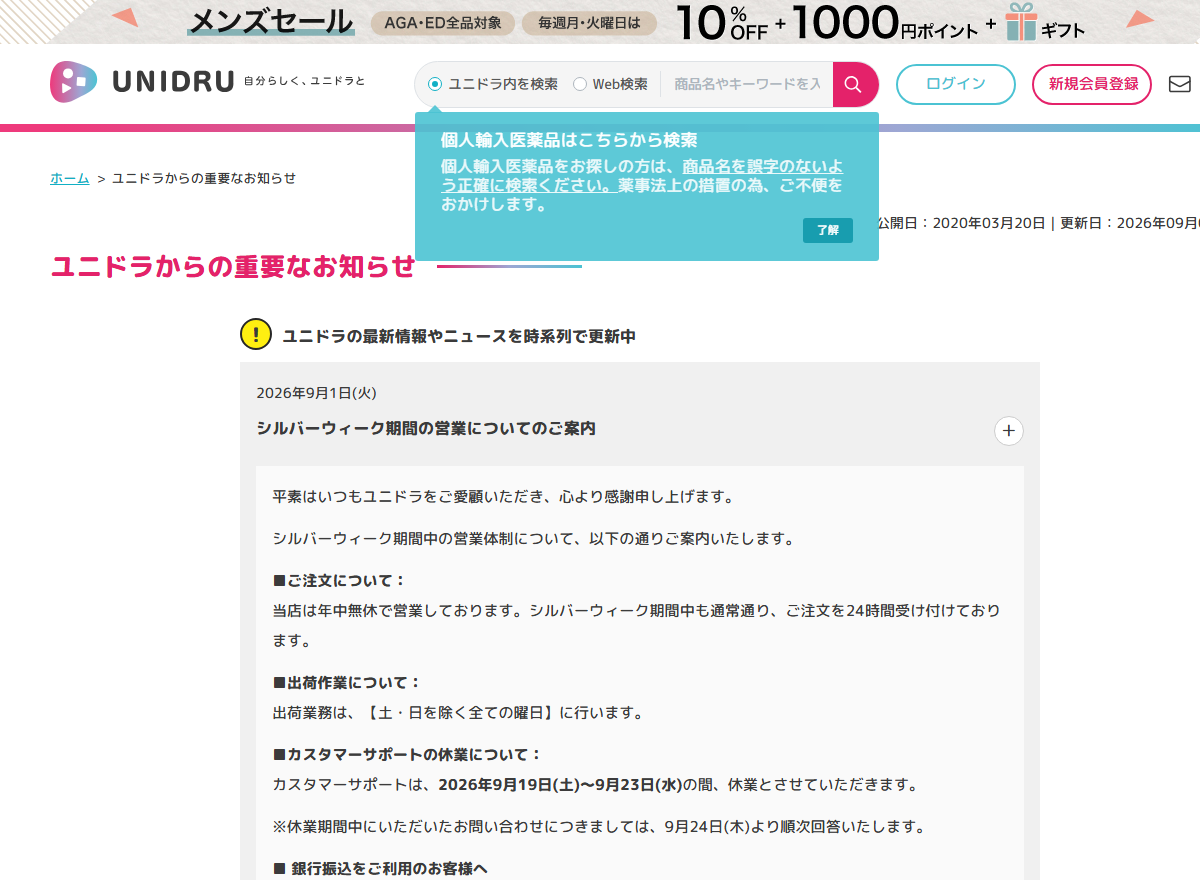Click the heading シルバーウィーク期間の営業についてのご案内
The width and height of the screenshot is (1200, 880).
(x=426, y=428)
